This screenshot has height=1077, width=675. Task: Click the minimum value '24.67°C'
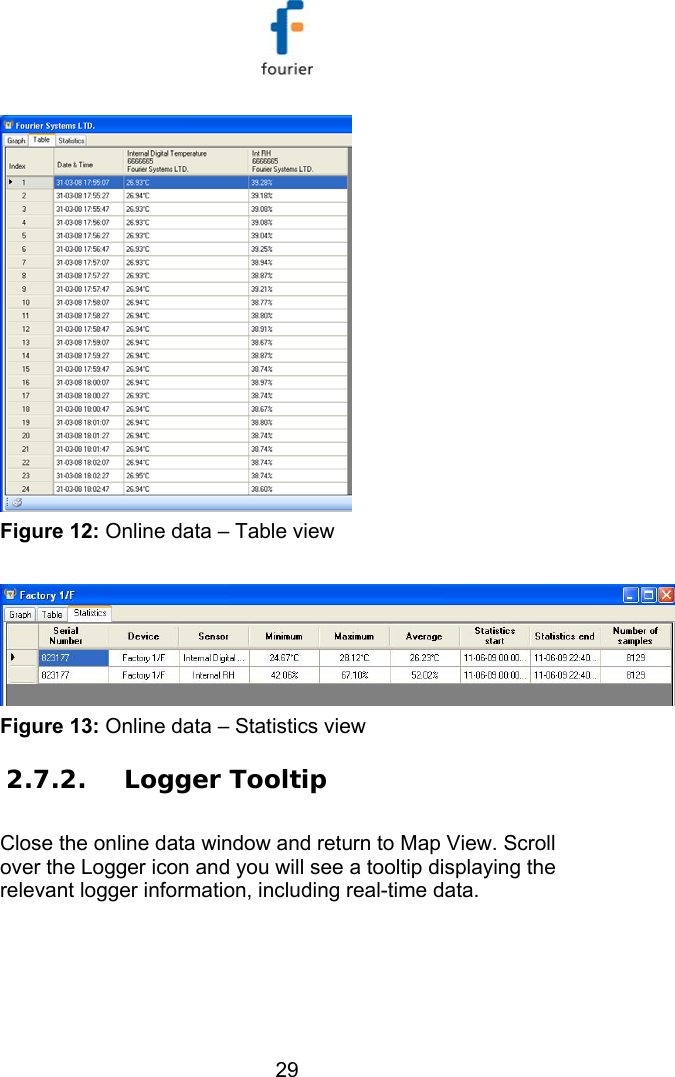(284, 657)
